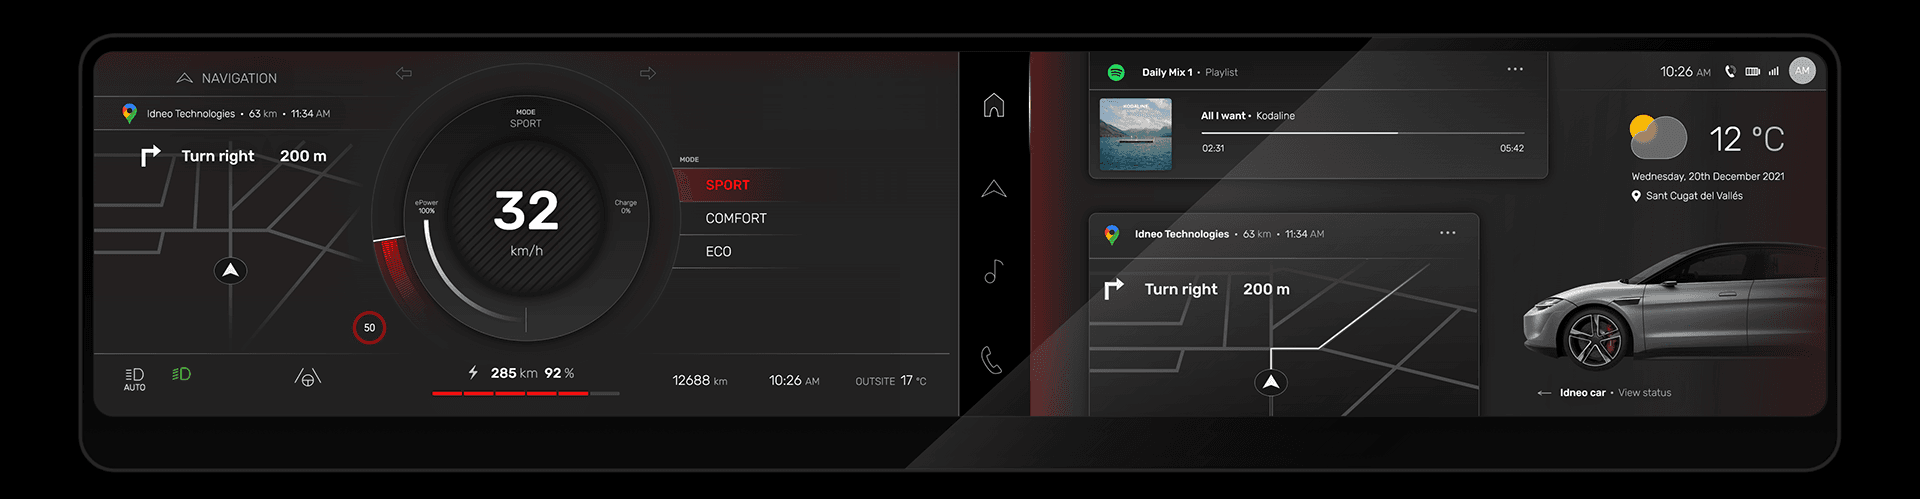
Task: Click the weather cloud sun icon
Action: [1657, 138]
